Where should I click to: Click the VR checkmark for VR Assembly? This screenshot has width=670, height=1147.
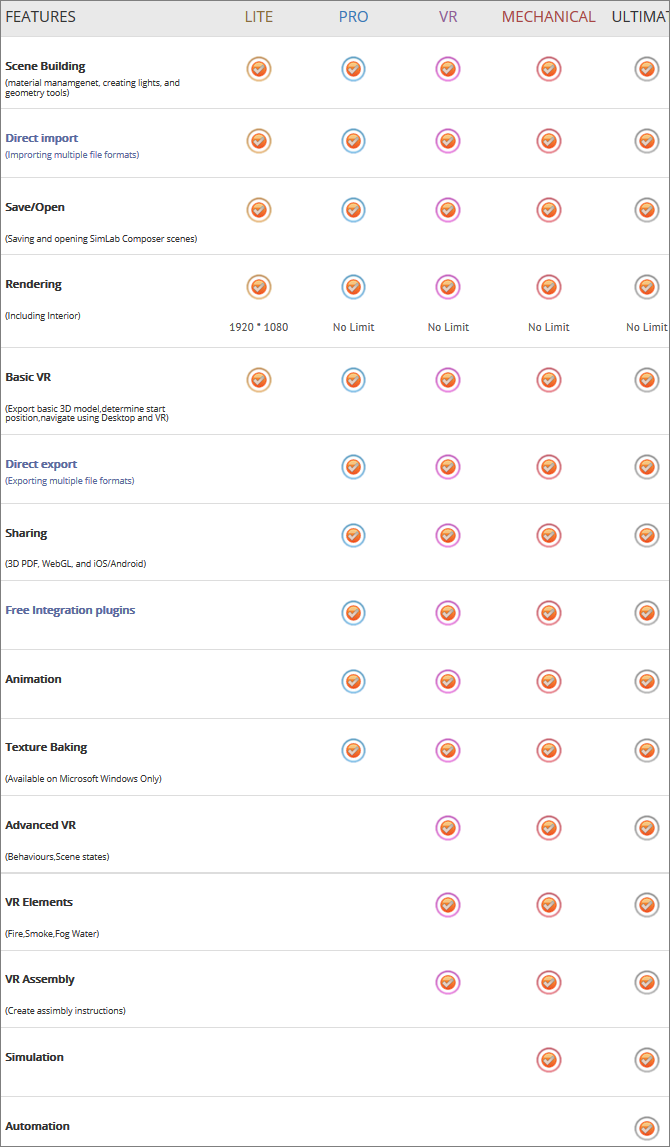coord(448,982)
